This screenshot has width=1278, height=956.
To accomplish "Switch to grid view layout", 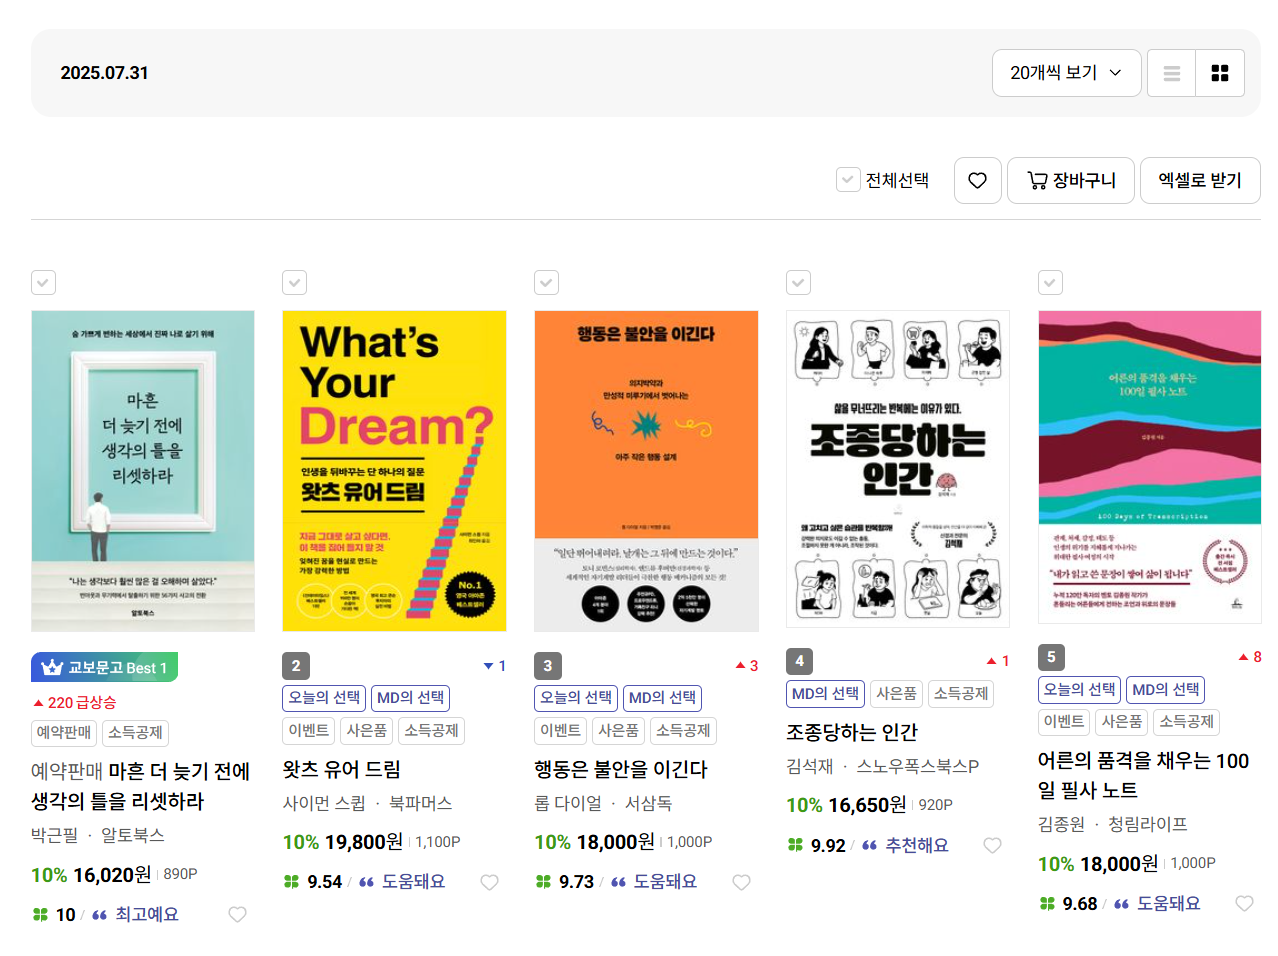I will pos(1220,72).
